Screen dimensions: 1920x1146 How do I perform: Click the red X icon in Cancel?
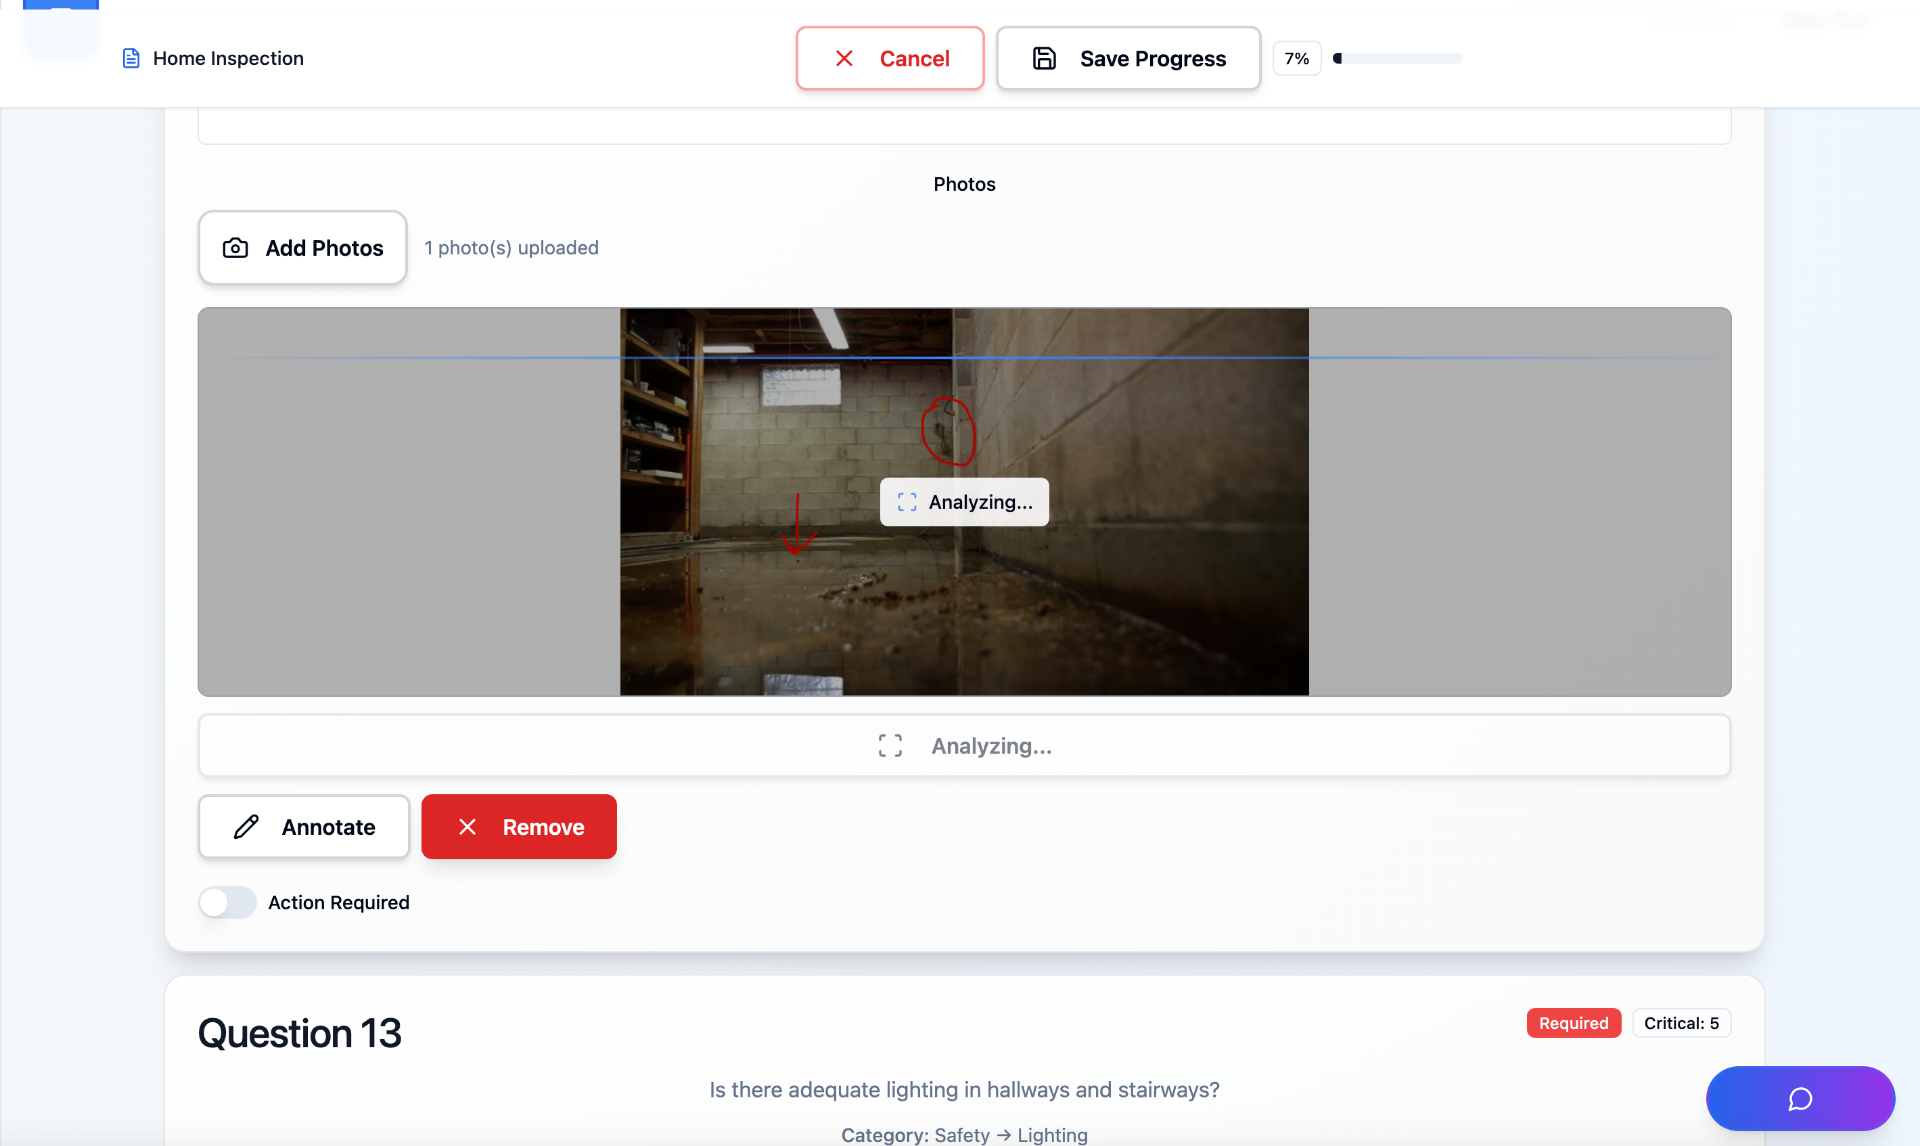click(x=844, y=58)
